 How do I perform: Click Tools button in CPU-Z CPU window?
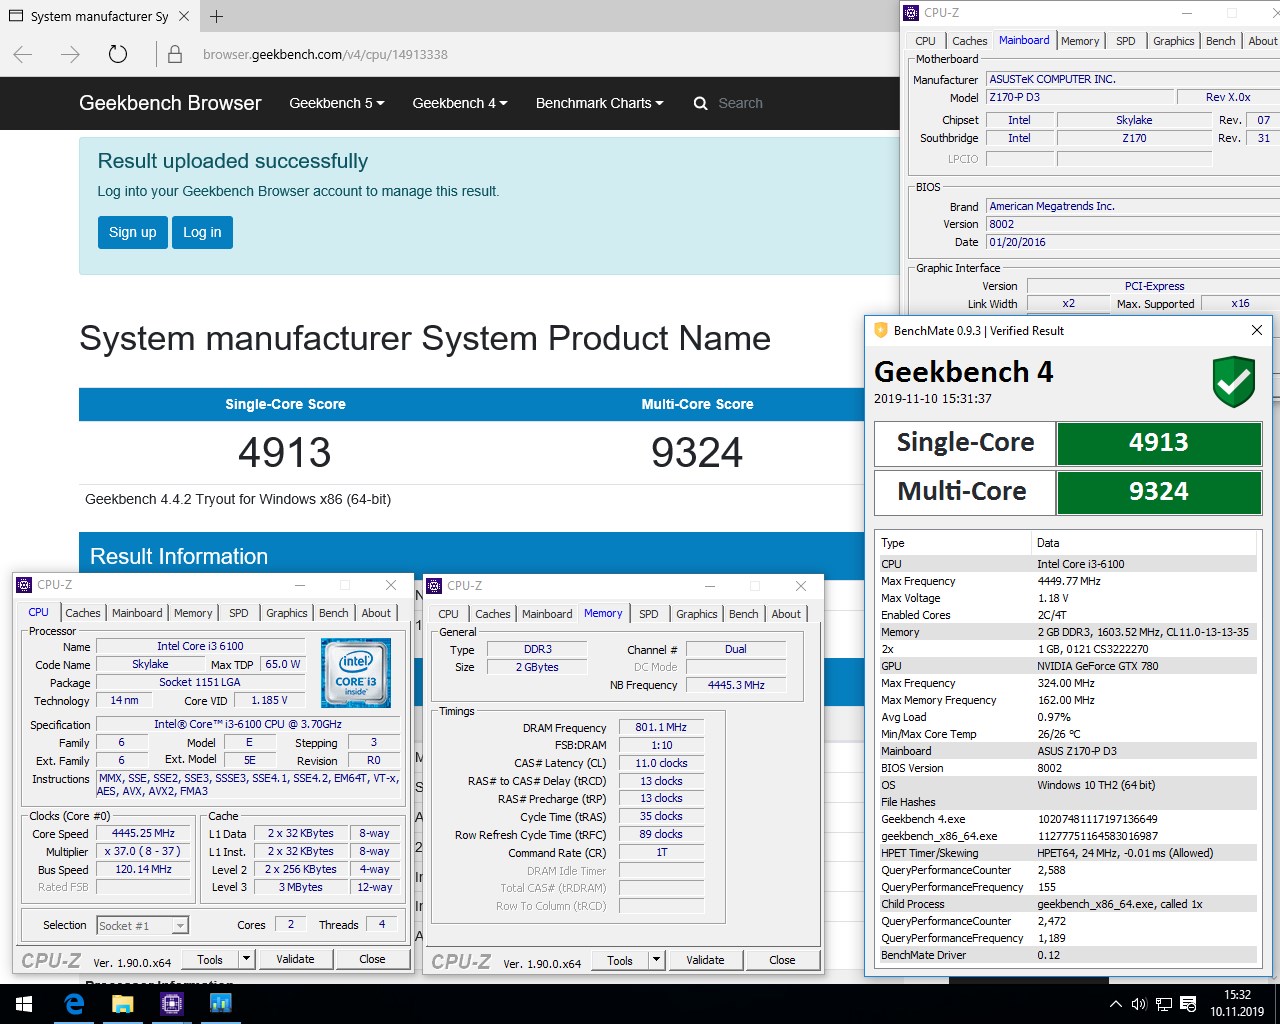click(210, 959)
